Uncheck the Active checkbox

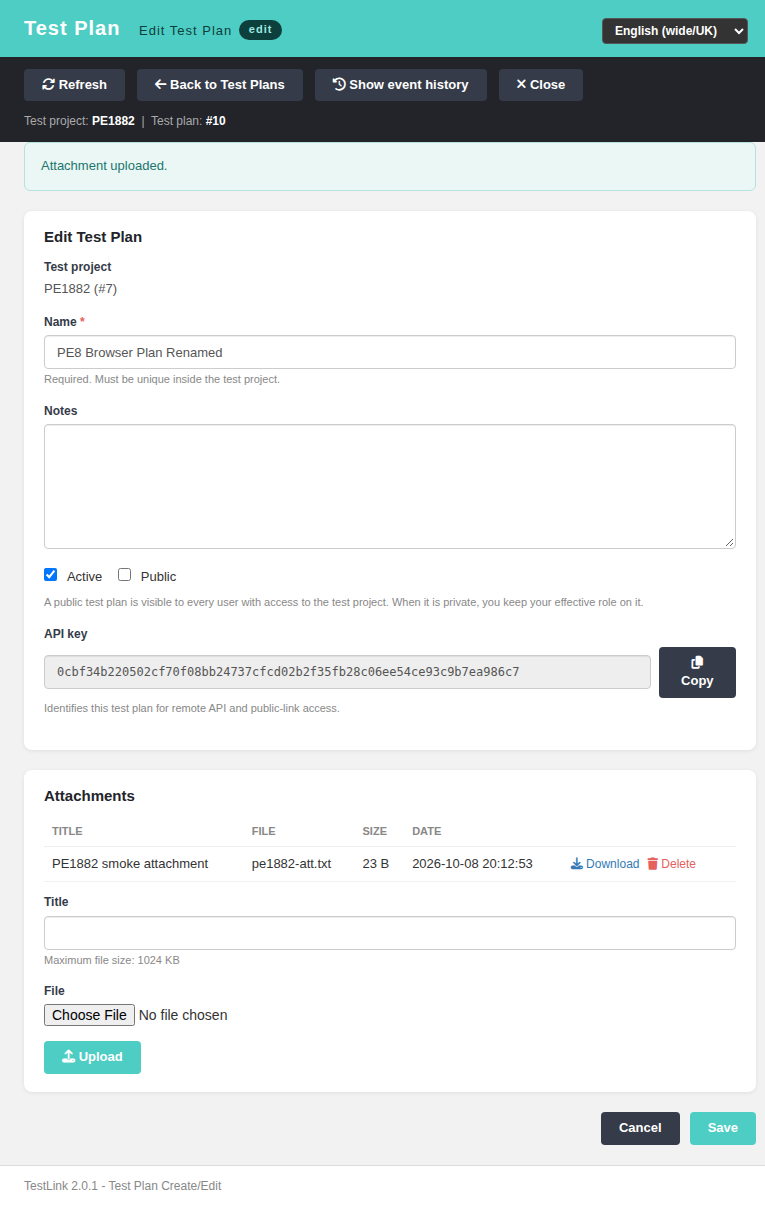(x=51, y=575)
